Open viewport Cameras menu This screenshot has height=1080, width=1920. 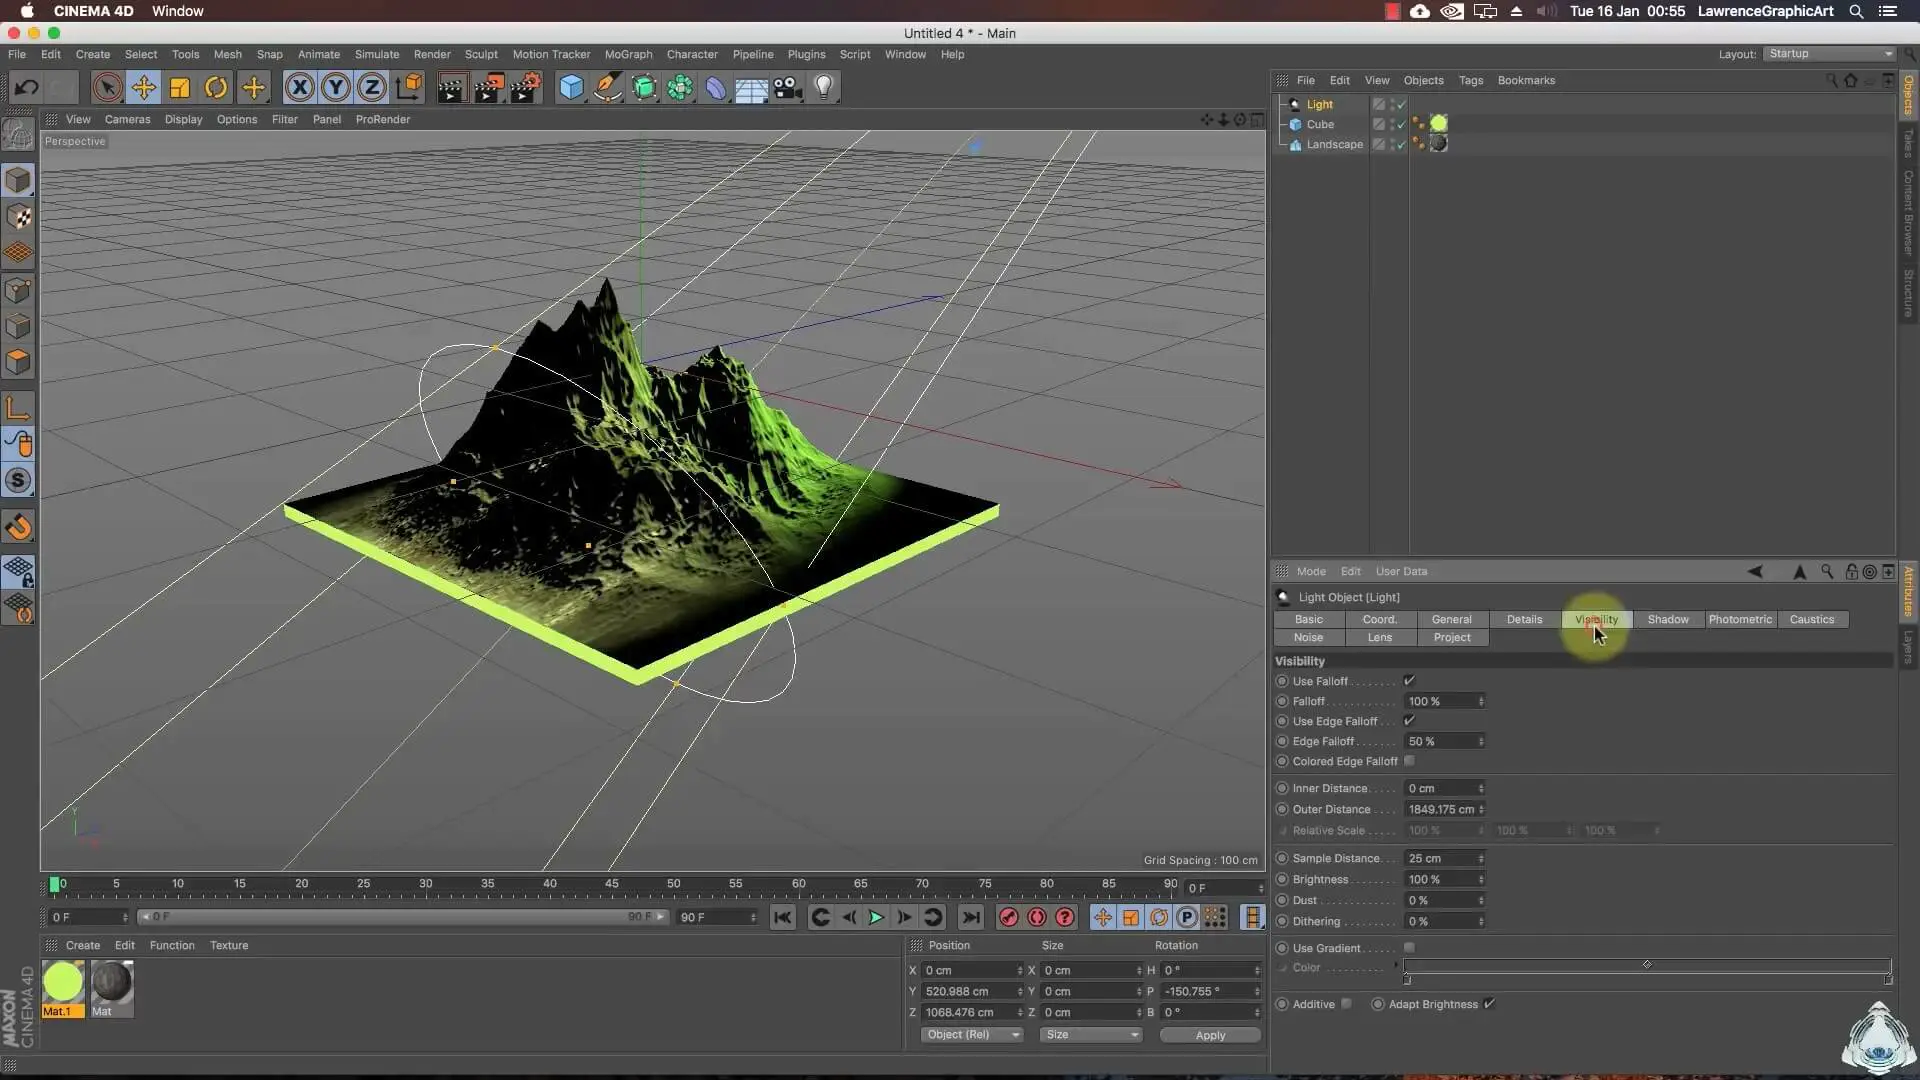pos(128,119)
